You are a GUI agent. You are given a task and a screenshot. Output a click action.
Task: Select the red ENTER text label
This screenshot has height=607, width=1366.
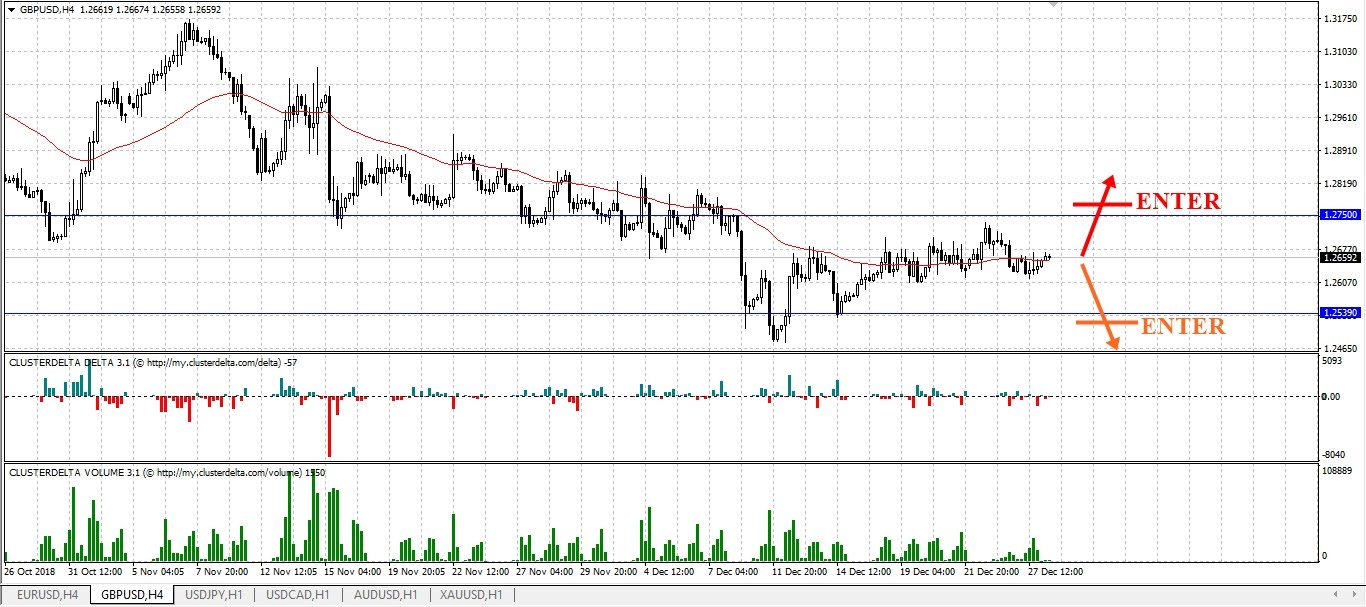pos(1178,201)
